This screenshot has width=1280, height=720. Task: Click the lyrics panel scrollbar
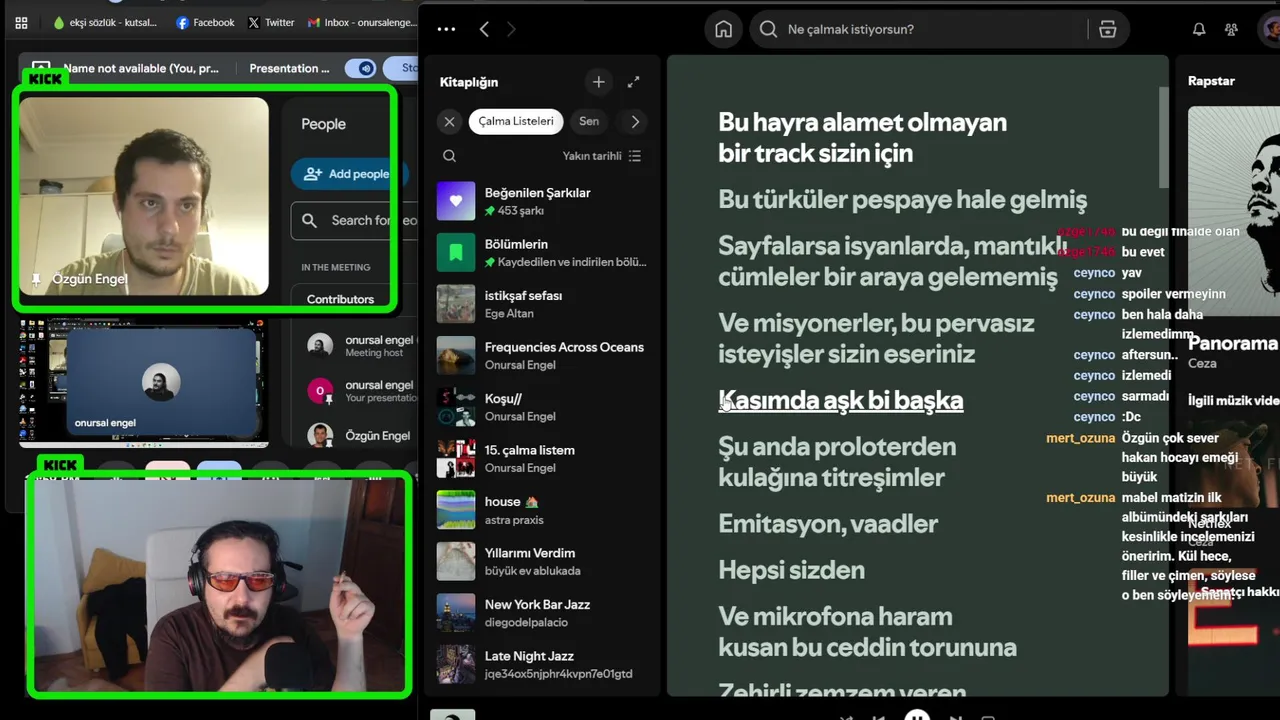click(x=1163, y=137)
